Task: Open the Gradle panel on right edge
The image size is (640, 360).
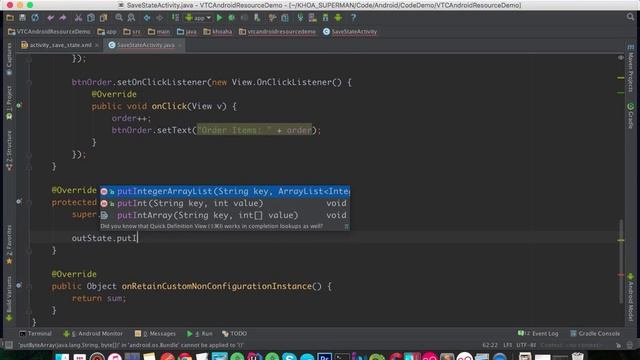Action: pyautogui.click(x=631, y=116)
